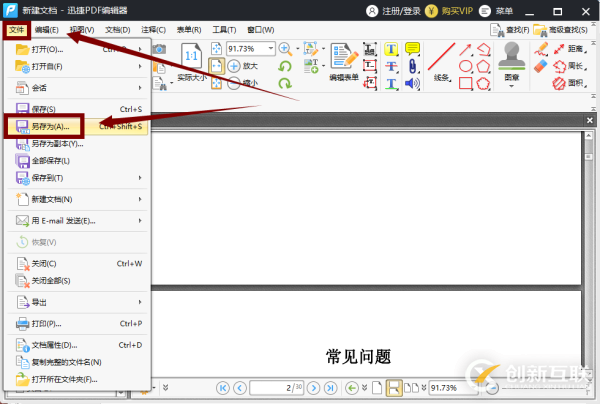Open 文档属性(D)... from the menu
600x404 pixels.
pyautogui.click(x=78, y=345)
